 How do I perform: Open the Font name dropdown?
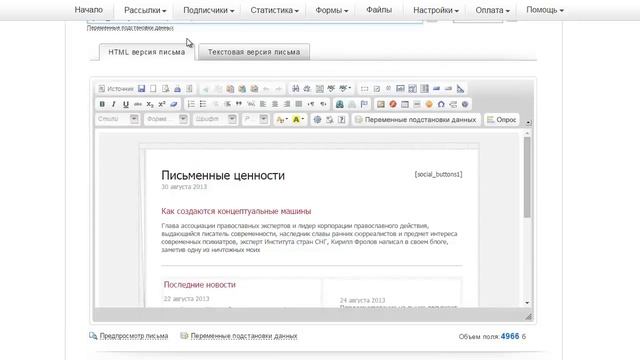point(215,119)
